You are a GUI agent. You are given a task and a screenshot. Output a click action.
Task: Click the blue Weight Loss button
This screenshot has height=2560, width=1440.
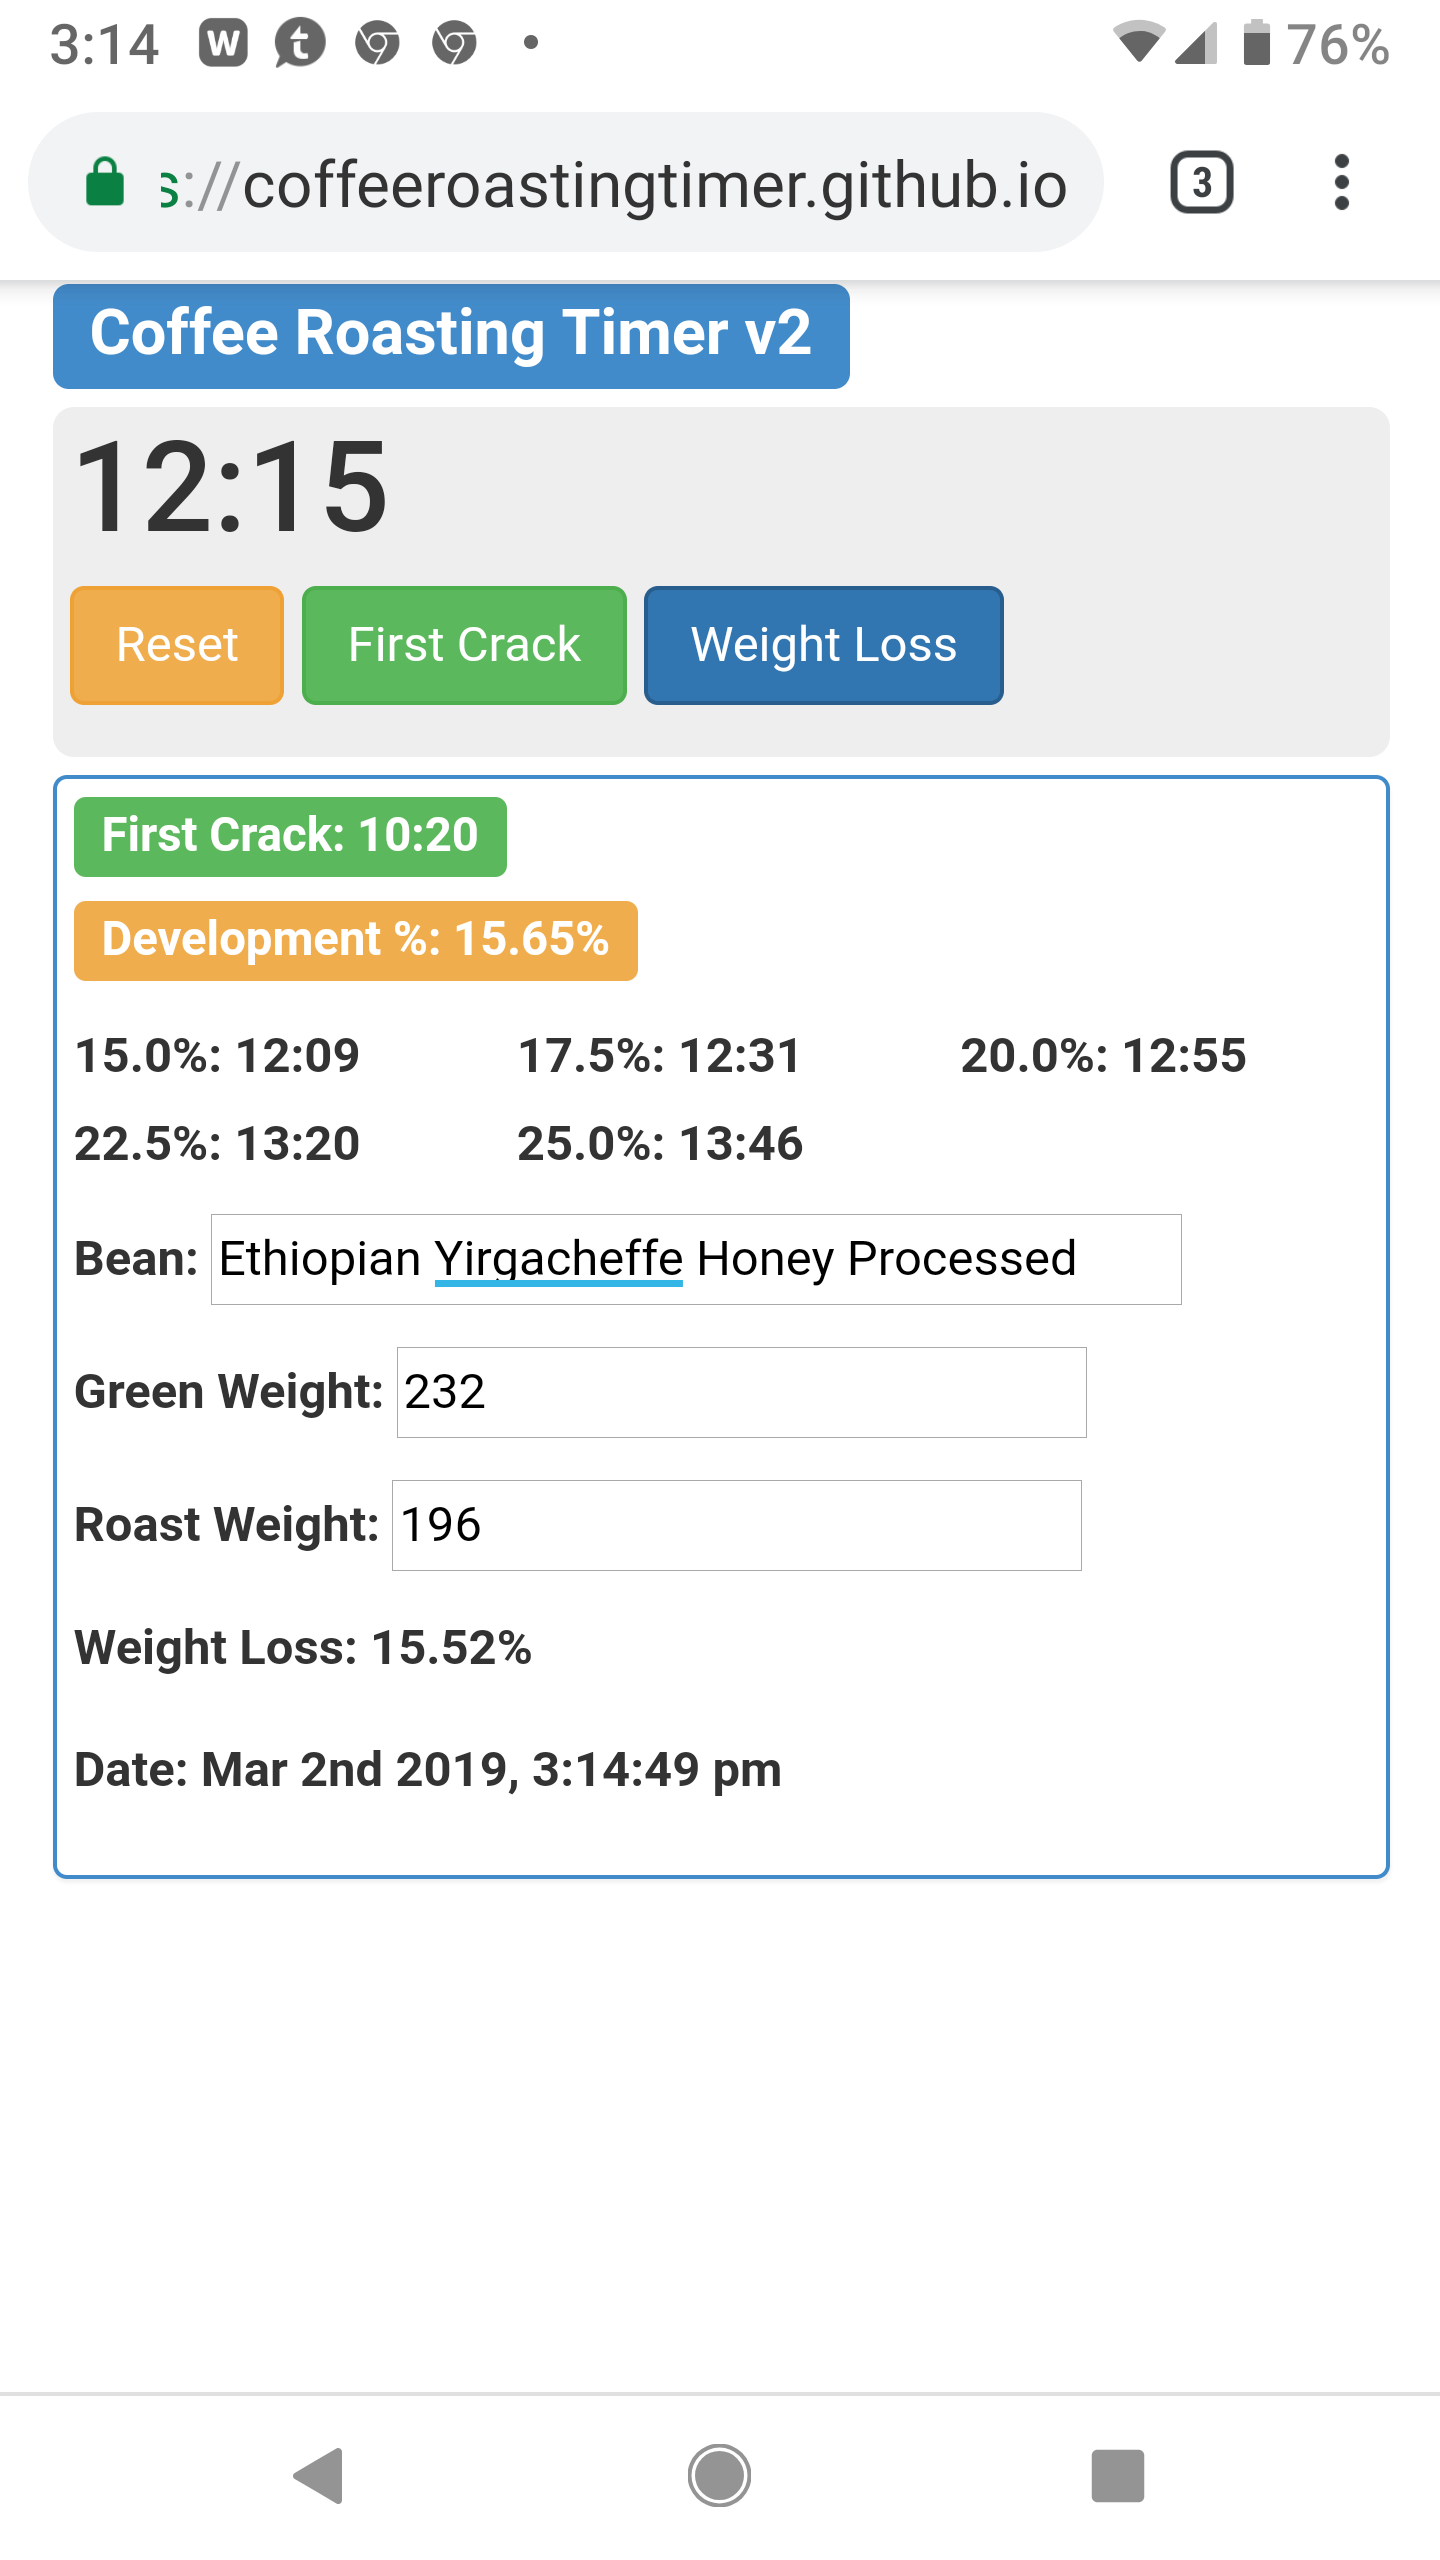click(x=824, y=645)
